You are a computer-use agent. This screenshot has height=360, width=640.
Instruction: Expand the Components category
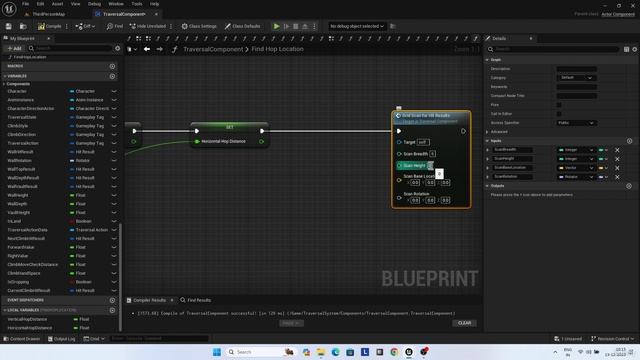pos(4,84)
